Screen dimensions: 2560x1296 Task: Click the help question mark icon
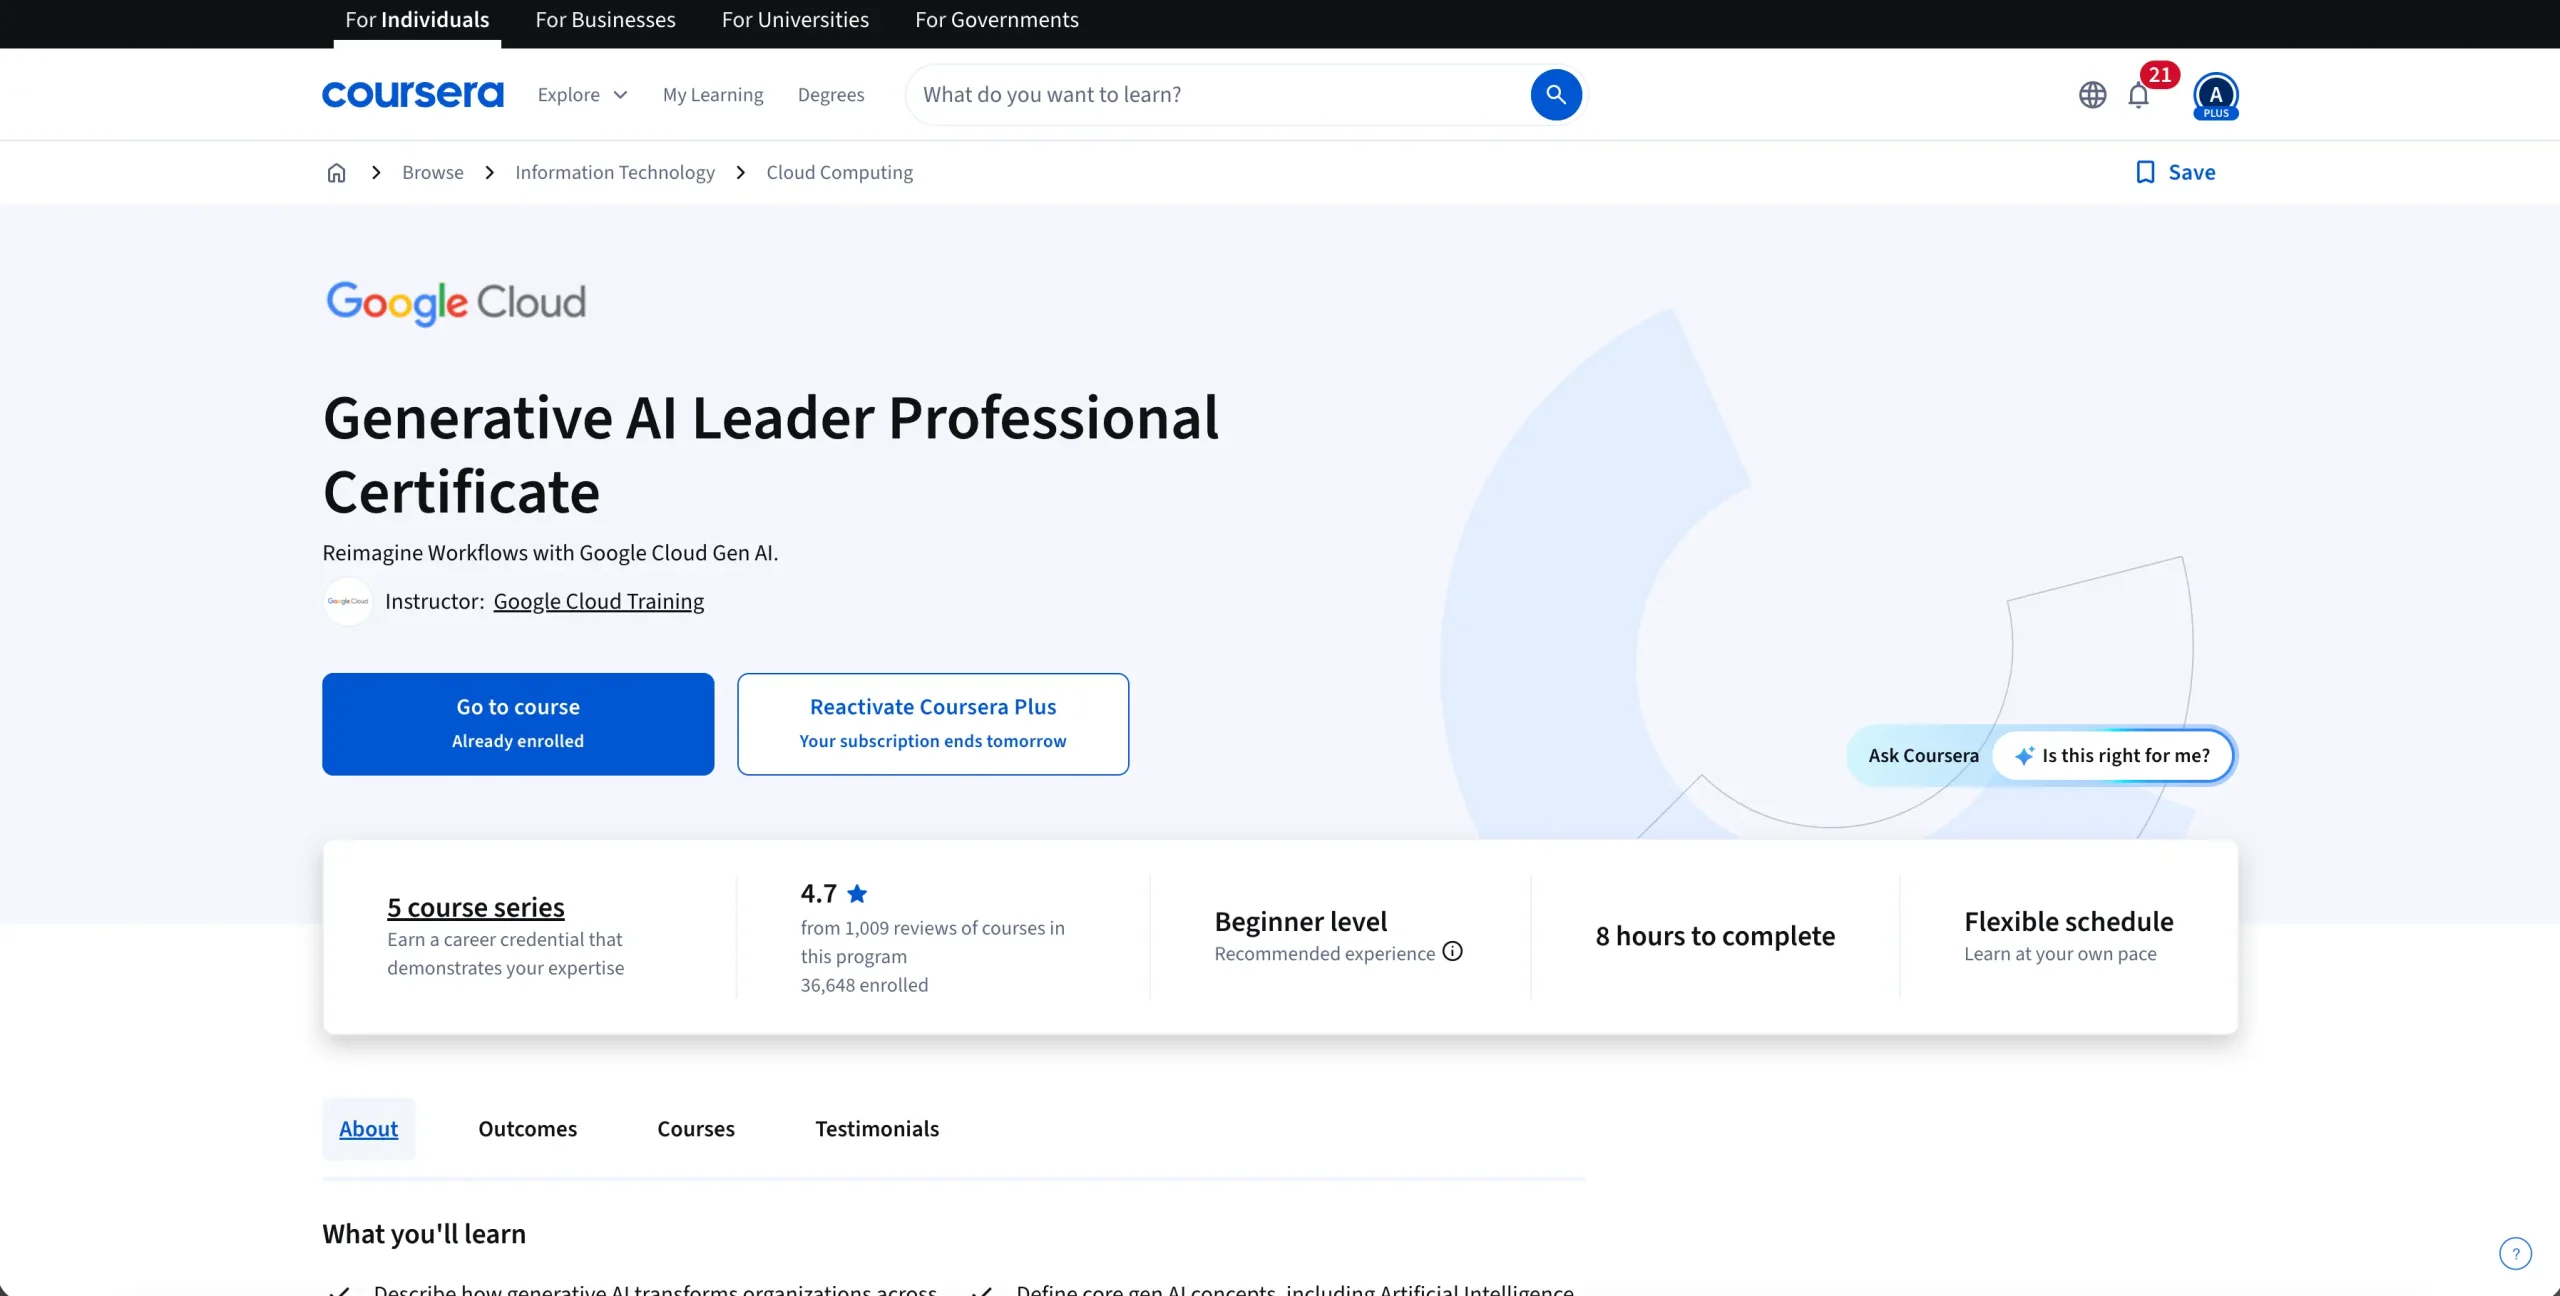[2516, 1253]
